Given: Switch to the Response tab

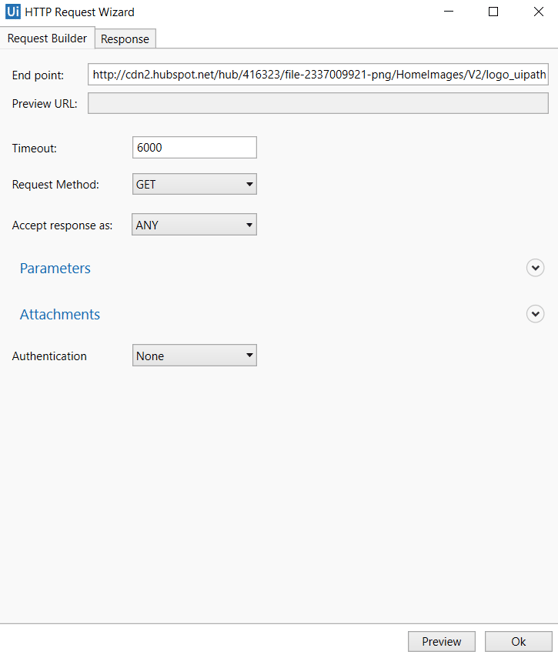Looking at the screenshot, I should point(125,39).
